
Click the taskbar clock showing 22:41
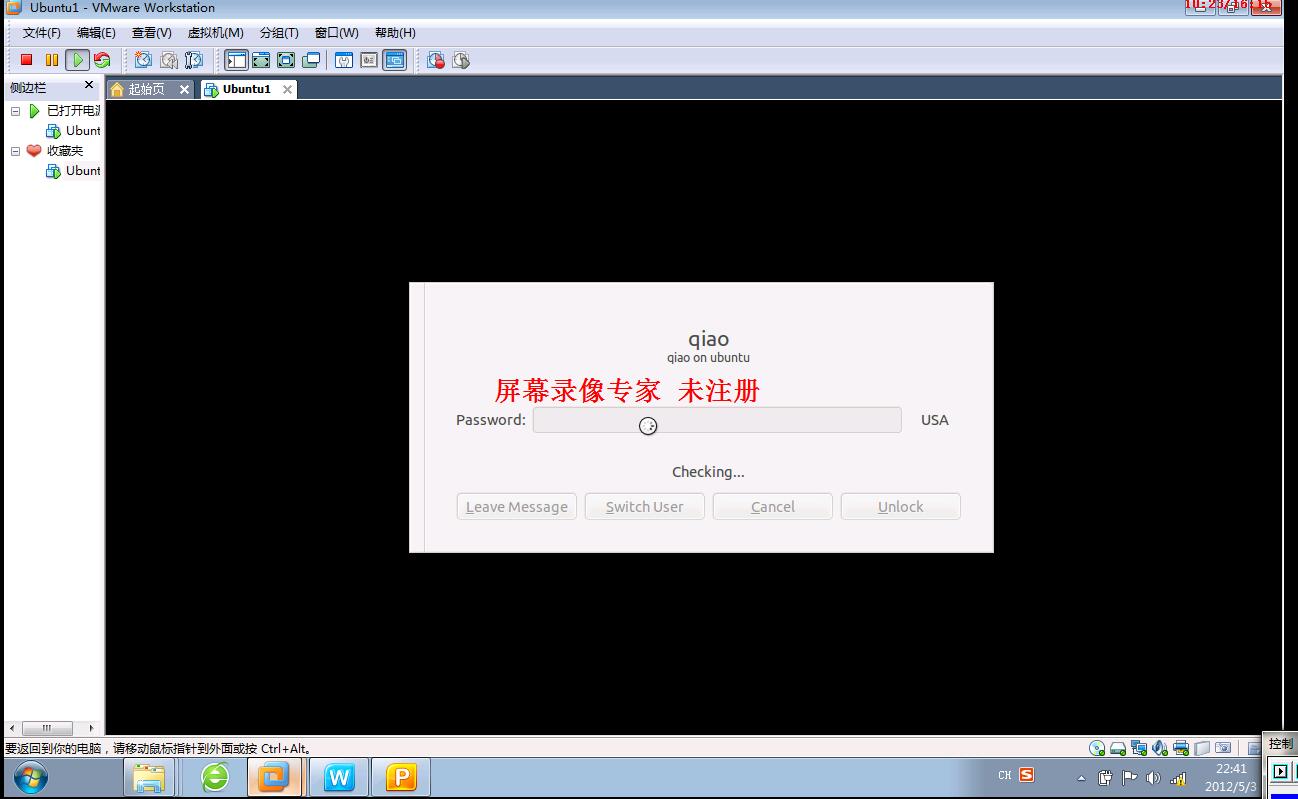(1231, 778)
